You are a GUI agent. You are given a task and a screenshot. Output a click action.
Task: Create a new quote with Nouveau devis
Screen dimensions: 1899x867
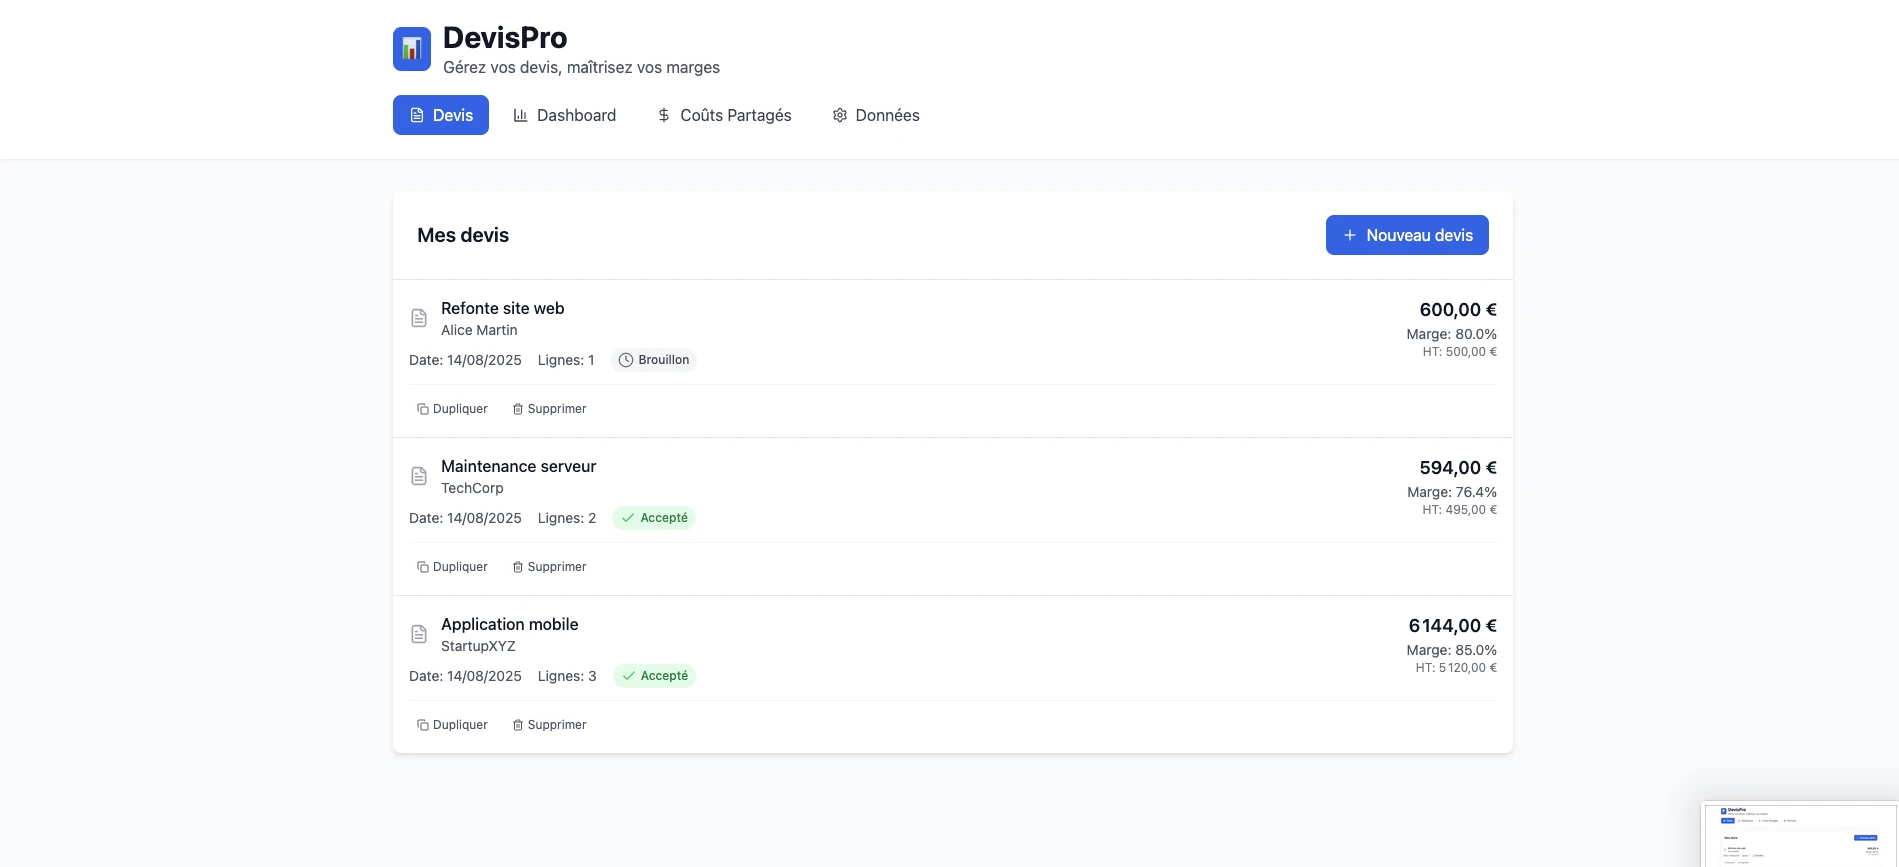pos(1407,235)
